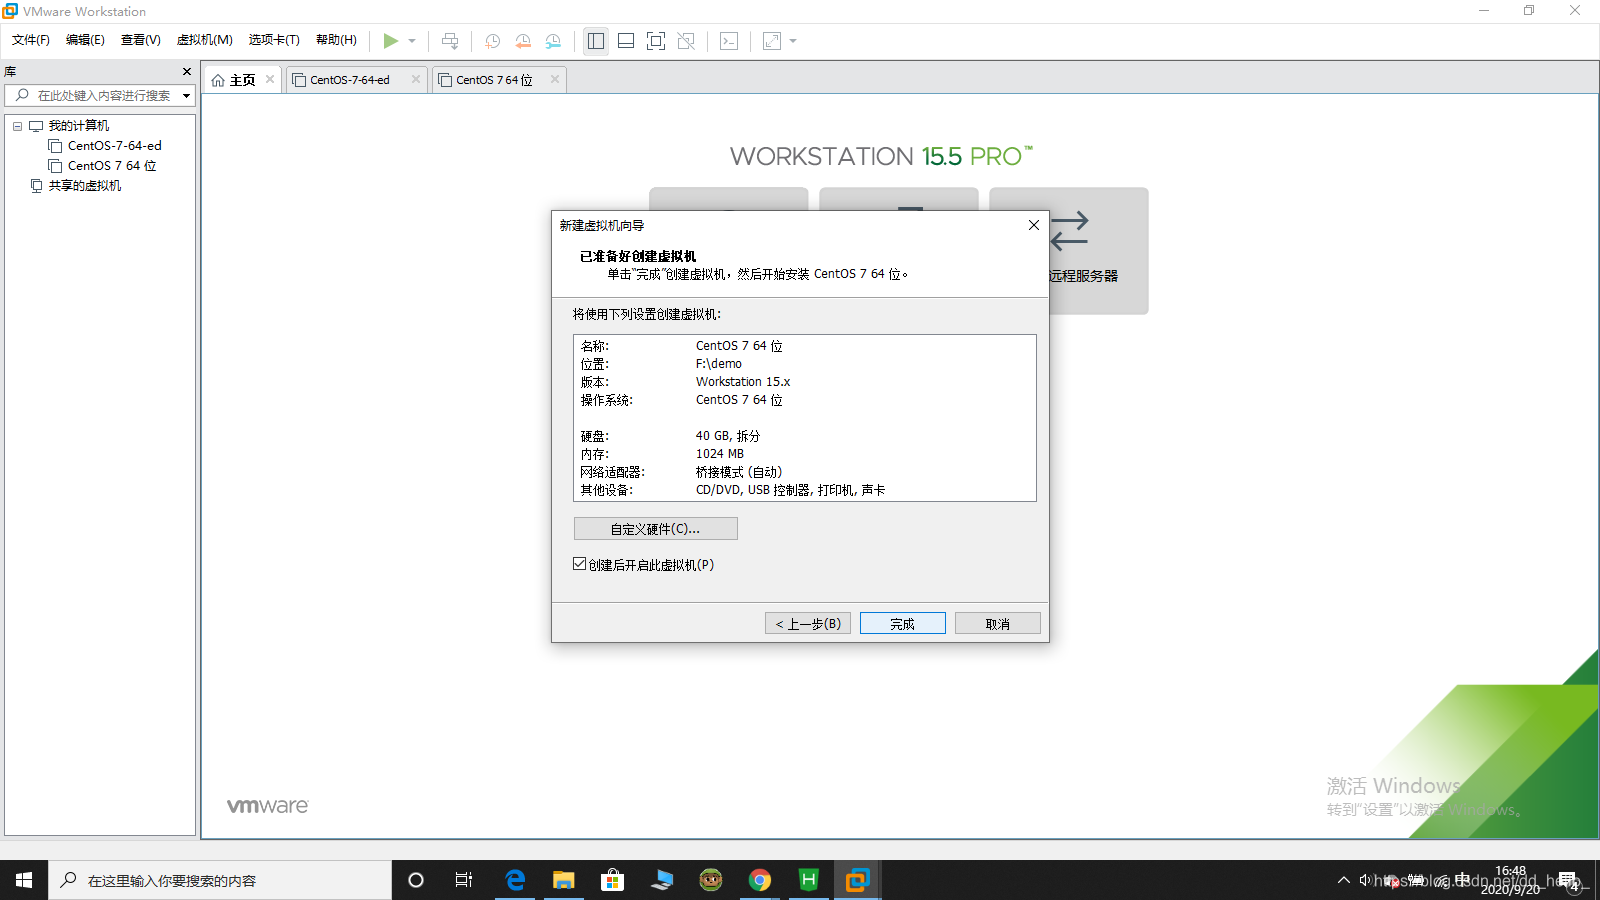The height and width of the screenshot is (900, 1600).
Task: Expand the system tray hidden icons chevron
Action: [x=1343, y=880]
